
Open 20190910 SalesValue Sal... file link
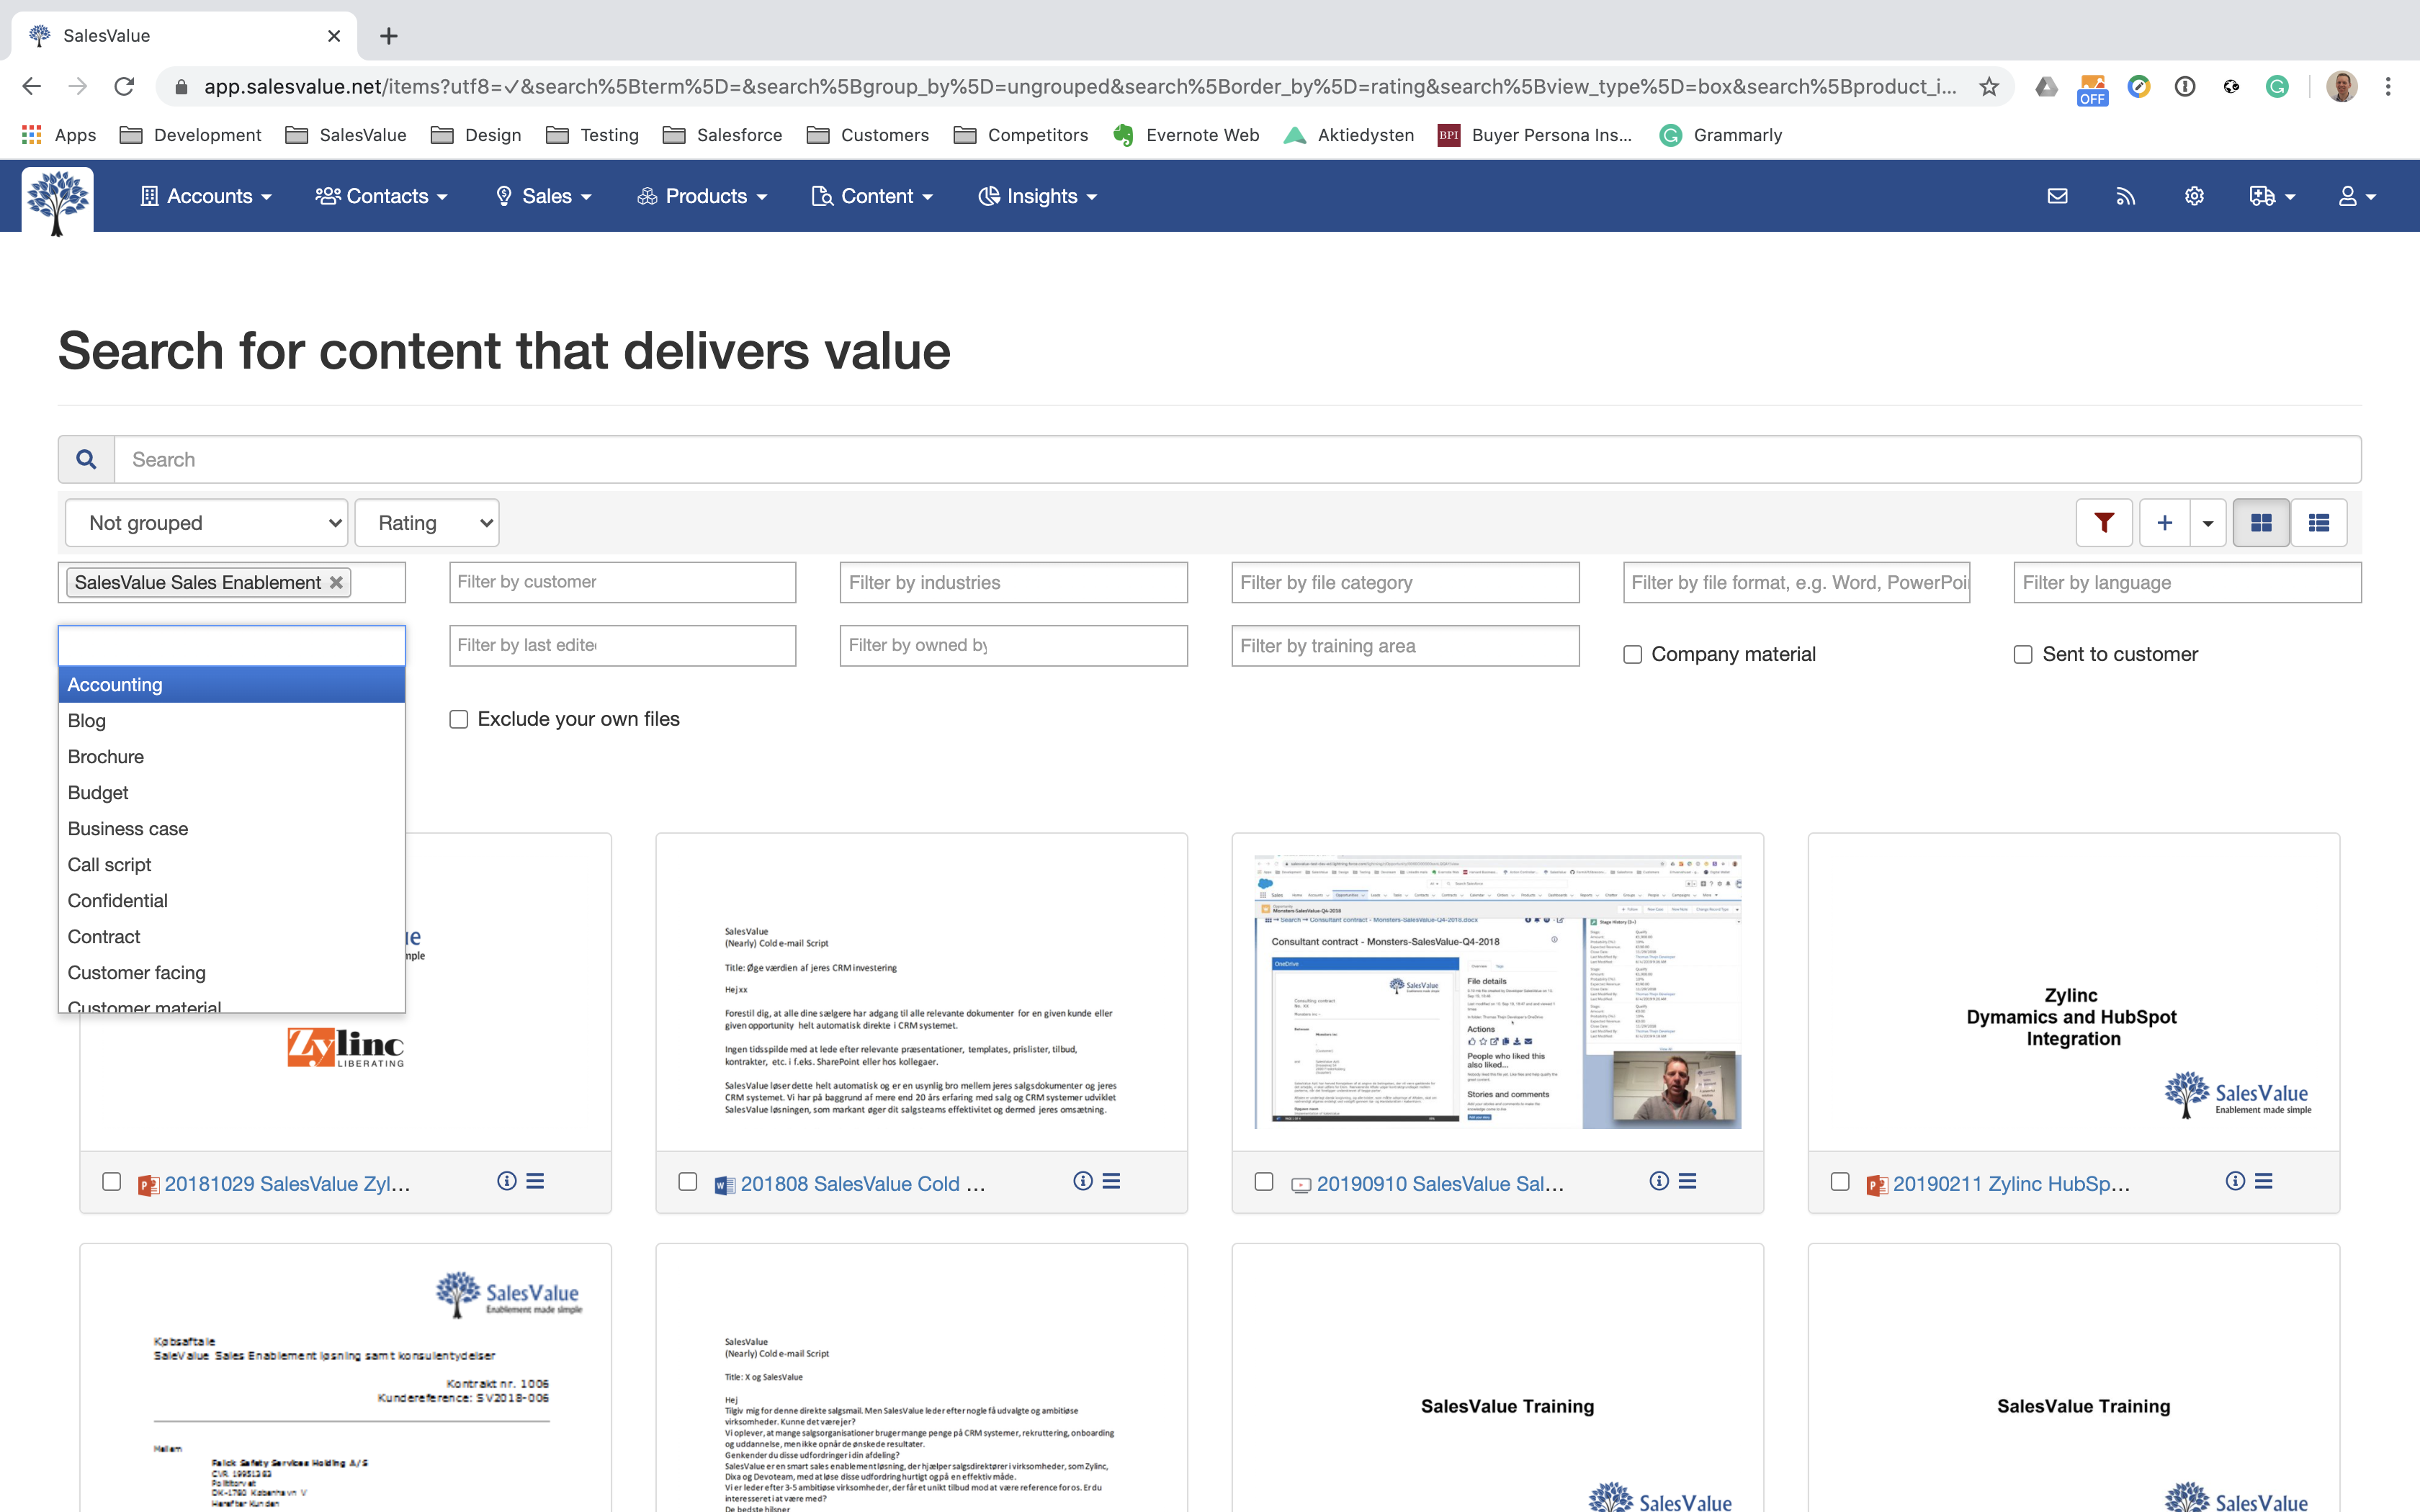click(x=1439, y=1183)
